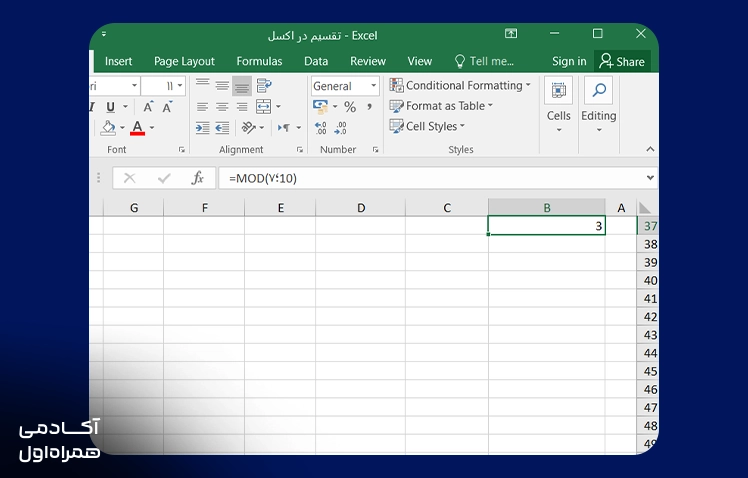Open the Formulas tab
The width and height of the screenshot is (748, 478).
259,62
